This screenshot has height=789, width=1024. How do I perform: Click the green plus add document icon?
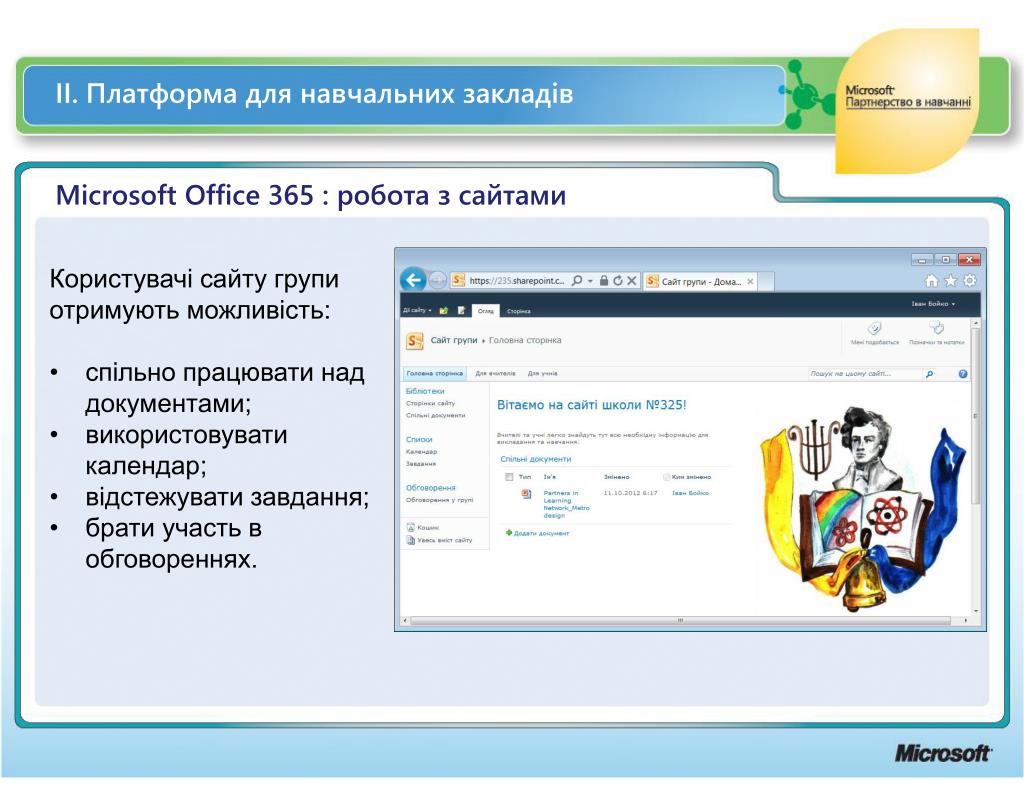pyautogui.click(x=509, y=533)
